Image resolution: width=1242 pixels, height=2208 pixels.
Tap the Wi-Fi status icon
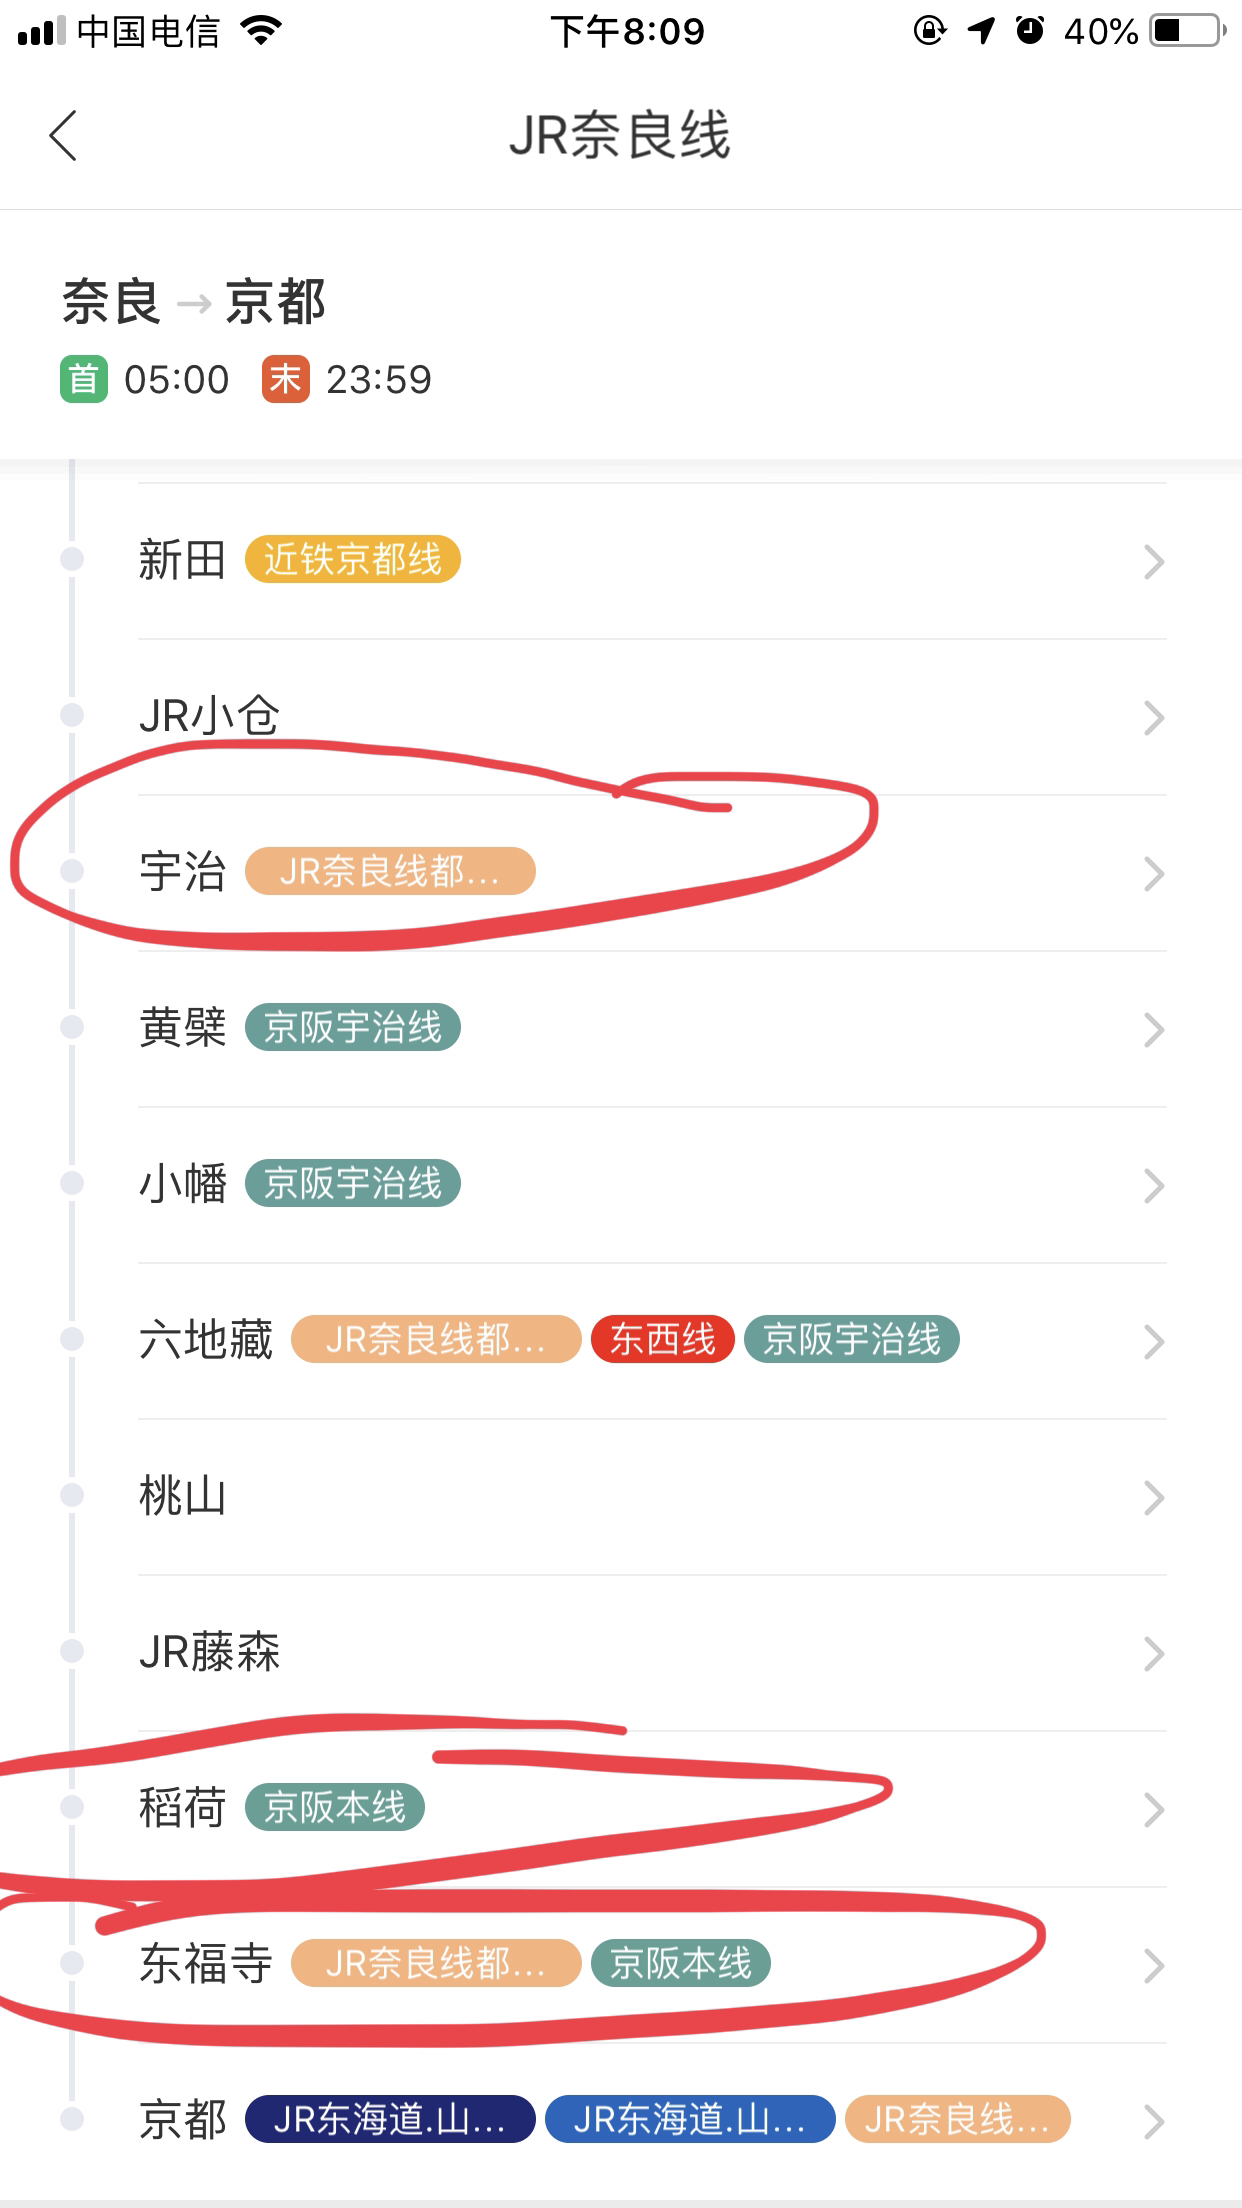pyautogui.click(x=261, y=32)
